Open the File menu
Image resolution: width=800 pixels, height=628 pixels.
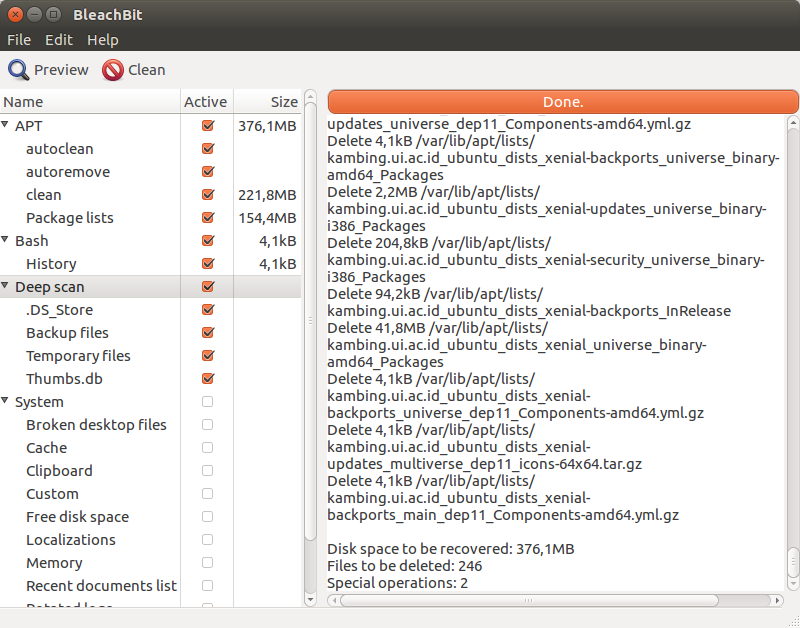[19, 40]
